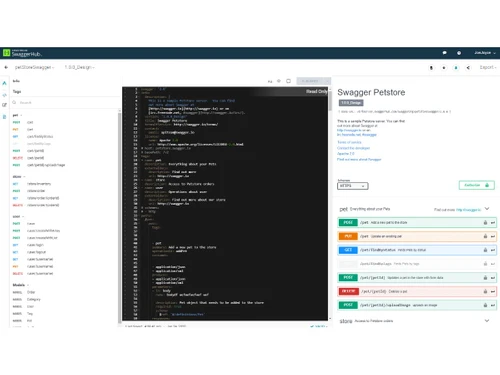Screen dimensions: 500x375
Task: Click the jump arrow icon on POST /pet row
Action: [493, 223]
